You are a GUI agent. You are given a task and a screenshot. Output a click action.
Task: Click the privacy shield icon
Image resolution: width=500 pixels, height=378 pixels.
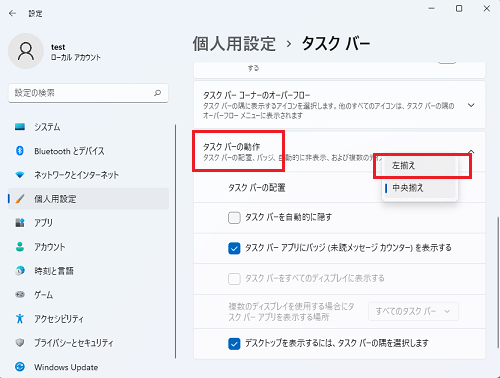click(20, 343)
